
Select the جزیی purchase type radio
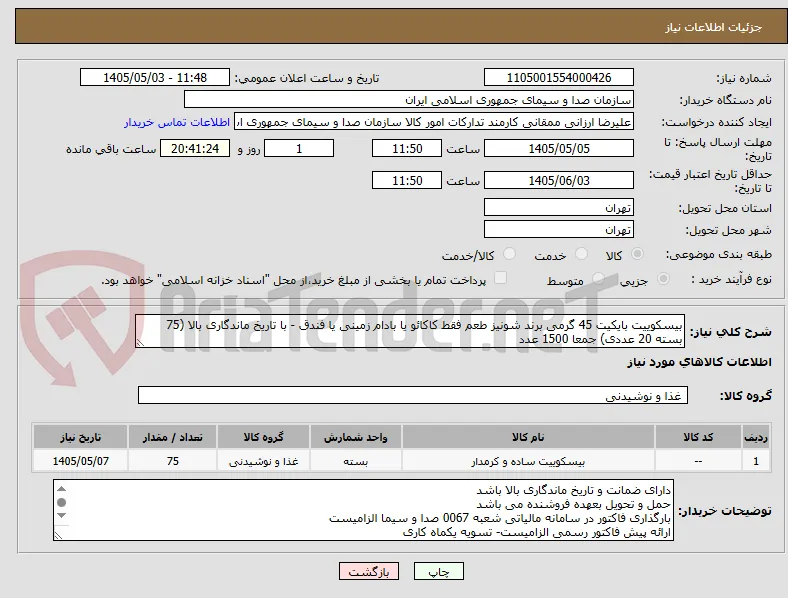(663, 278)
